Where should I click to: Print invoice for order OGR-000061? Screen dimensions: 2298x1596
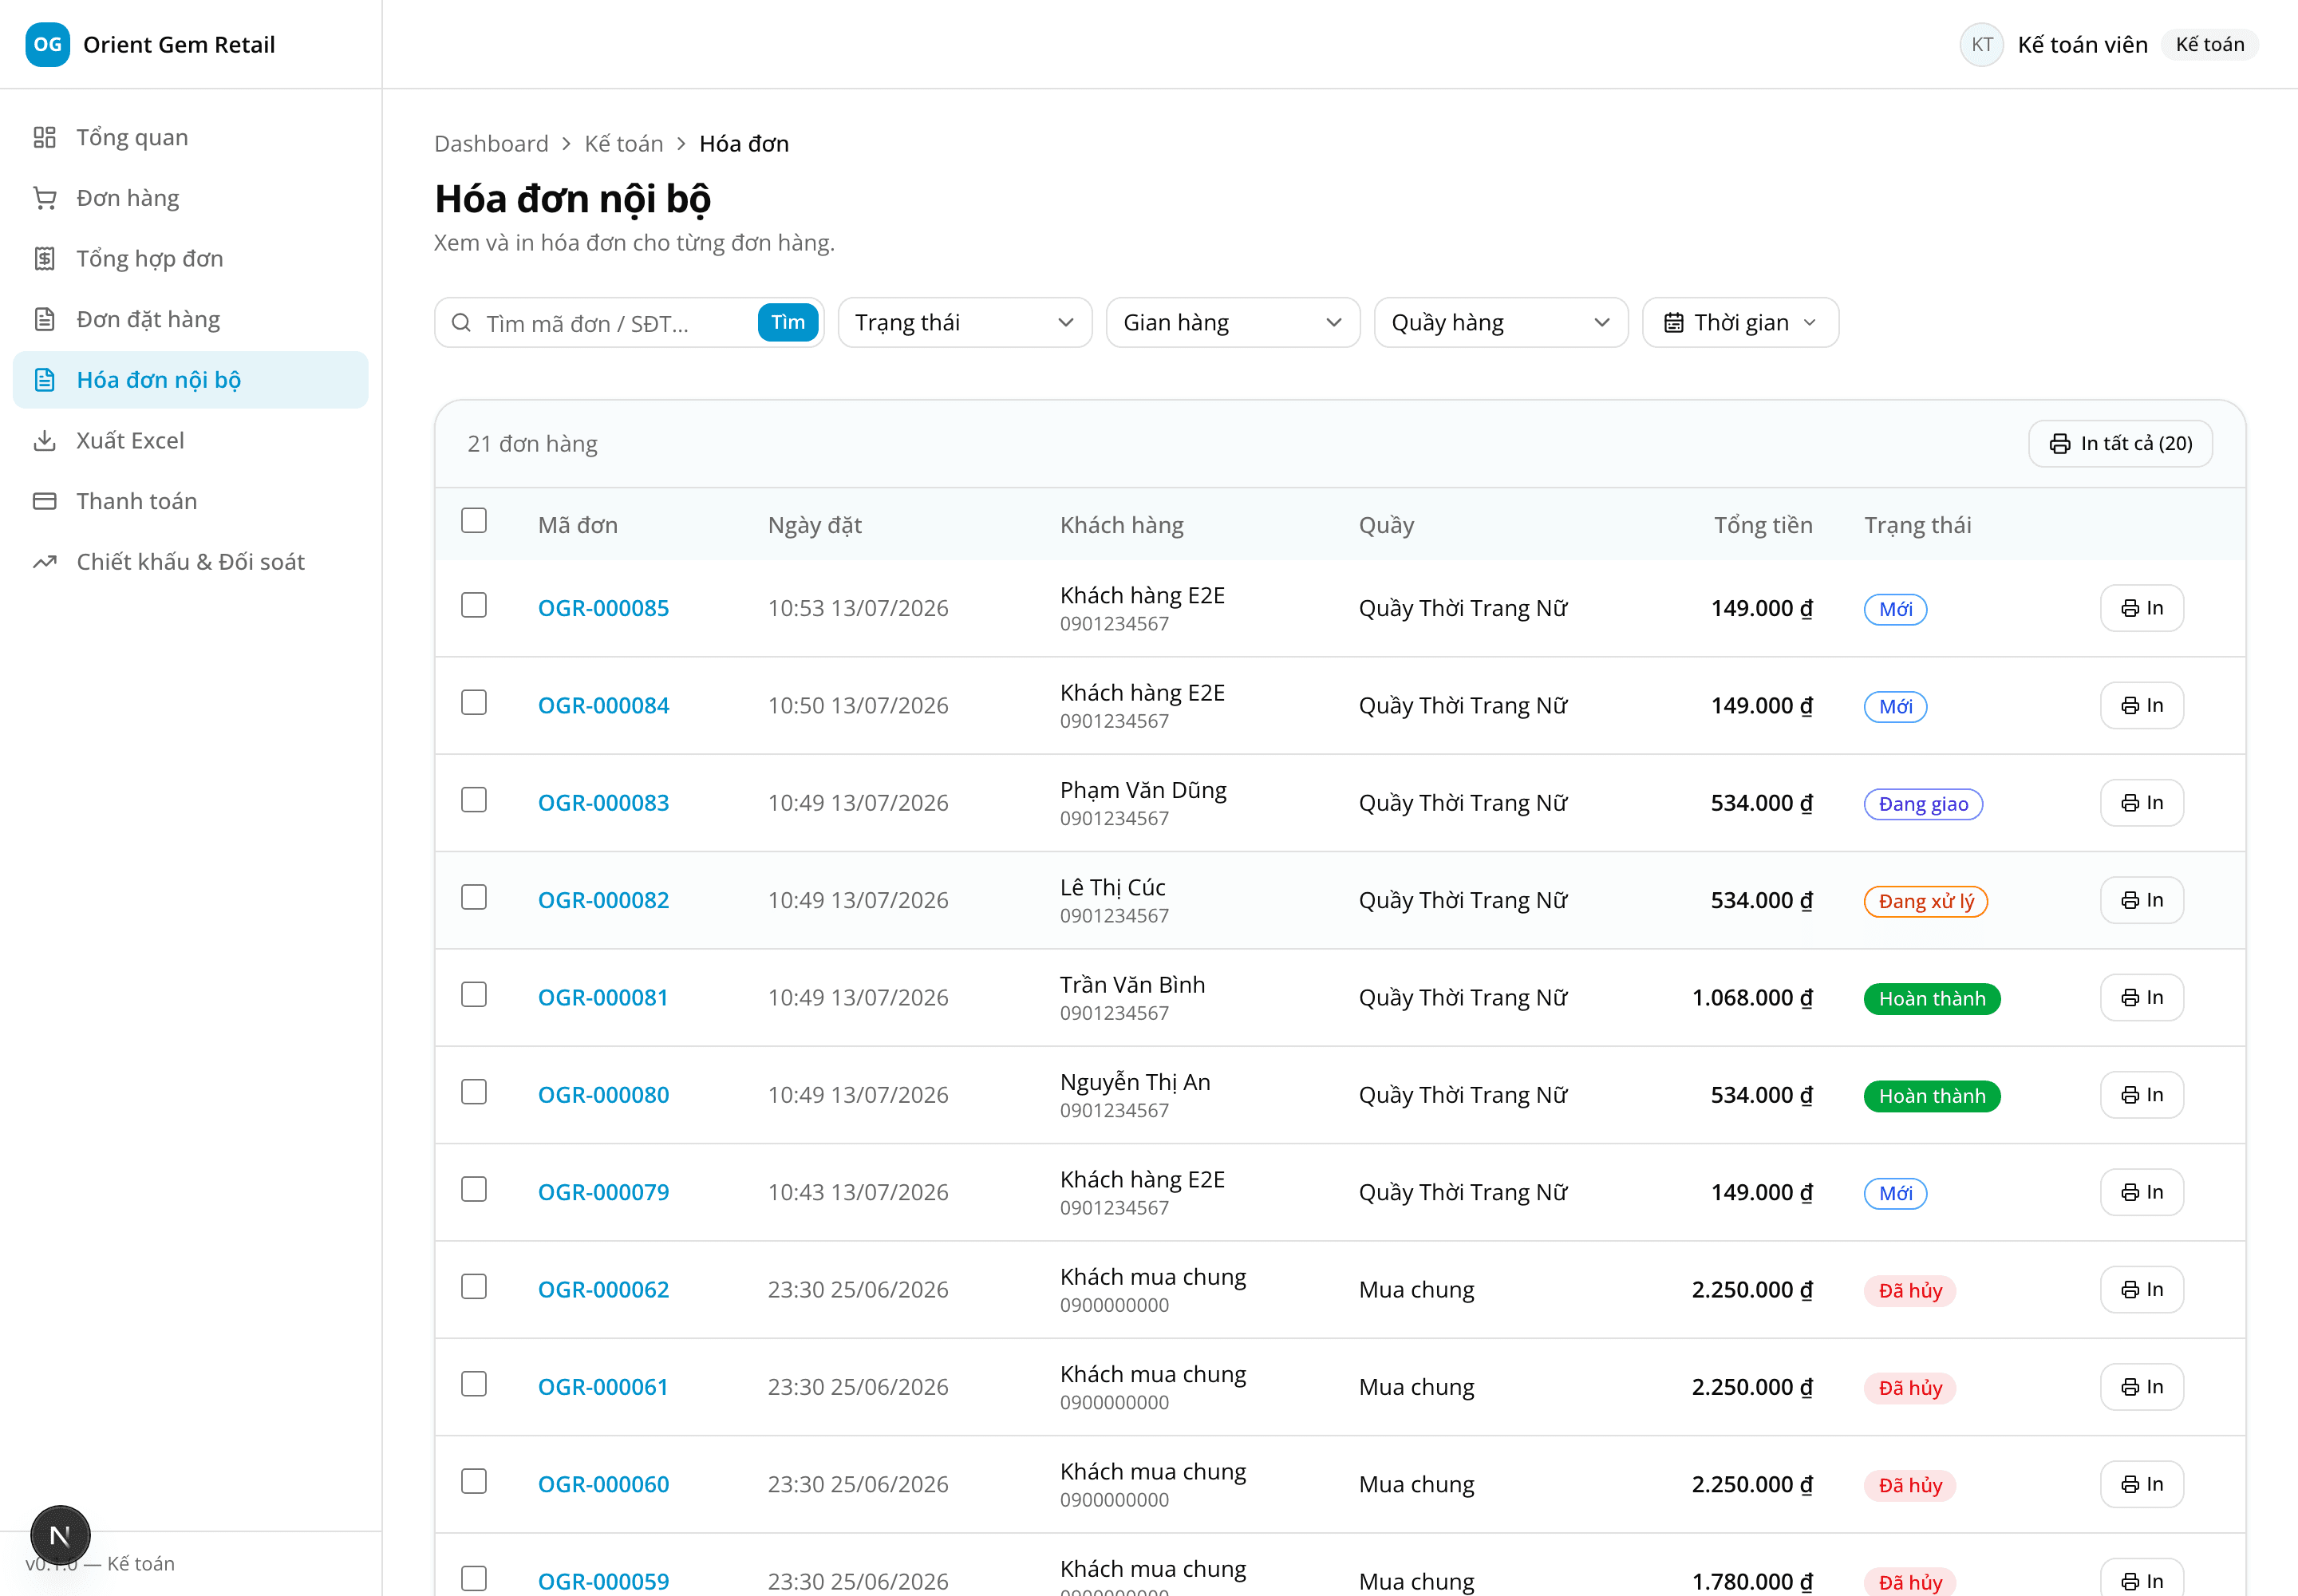2142,1387
